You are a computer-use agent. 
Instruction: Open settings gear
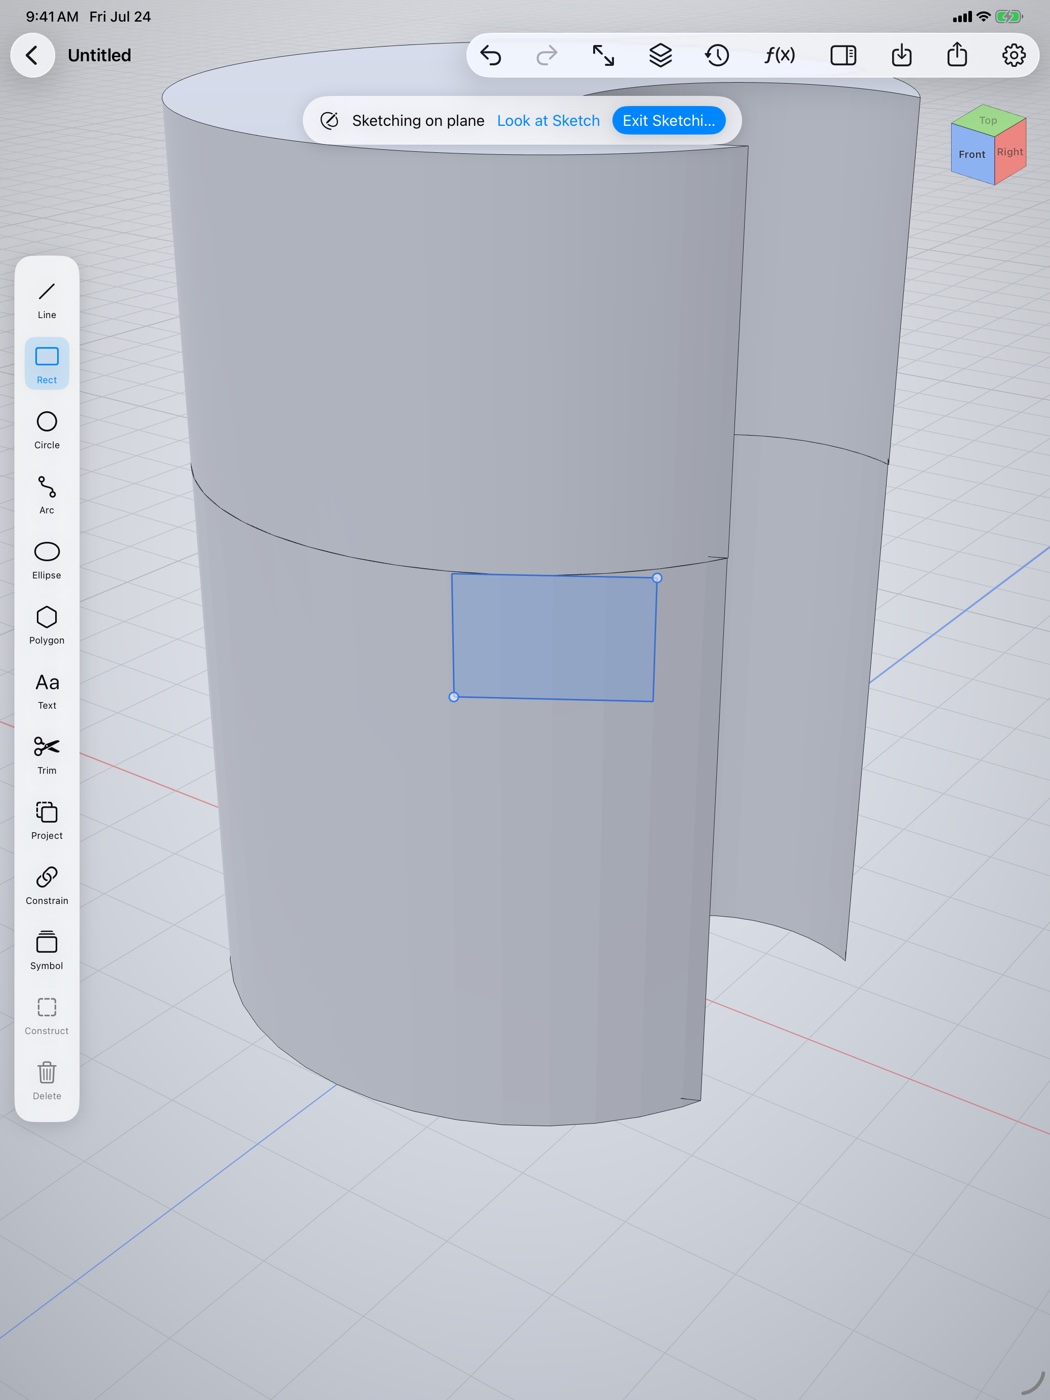pyautogui.click(x=1014, y=55)
